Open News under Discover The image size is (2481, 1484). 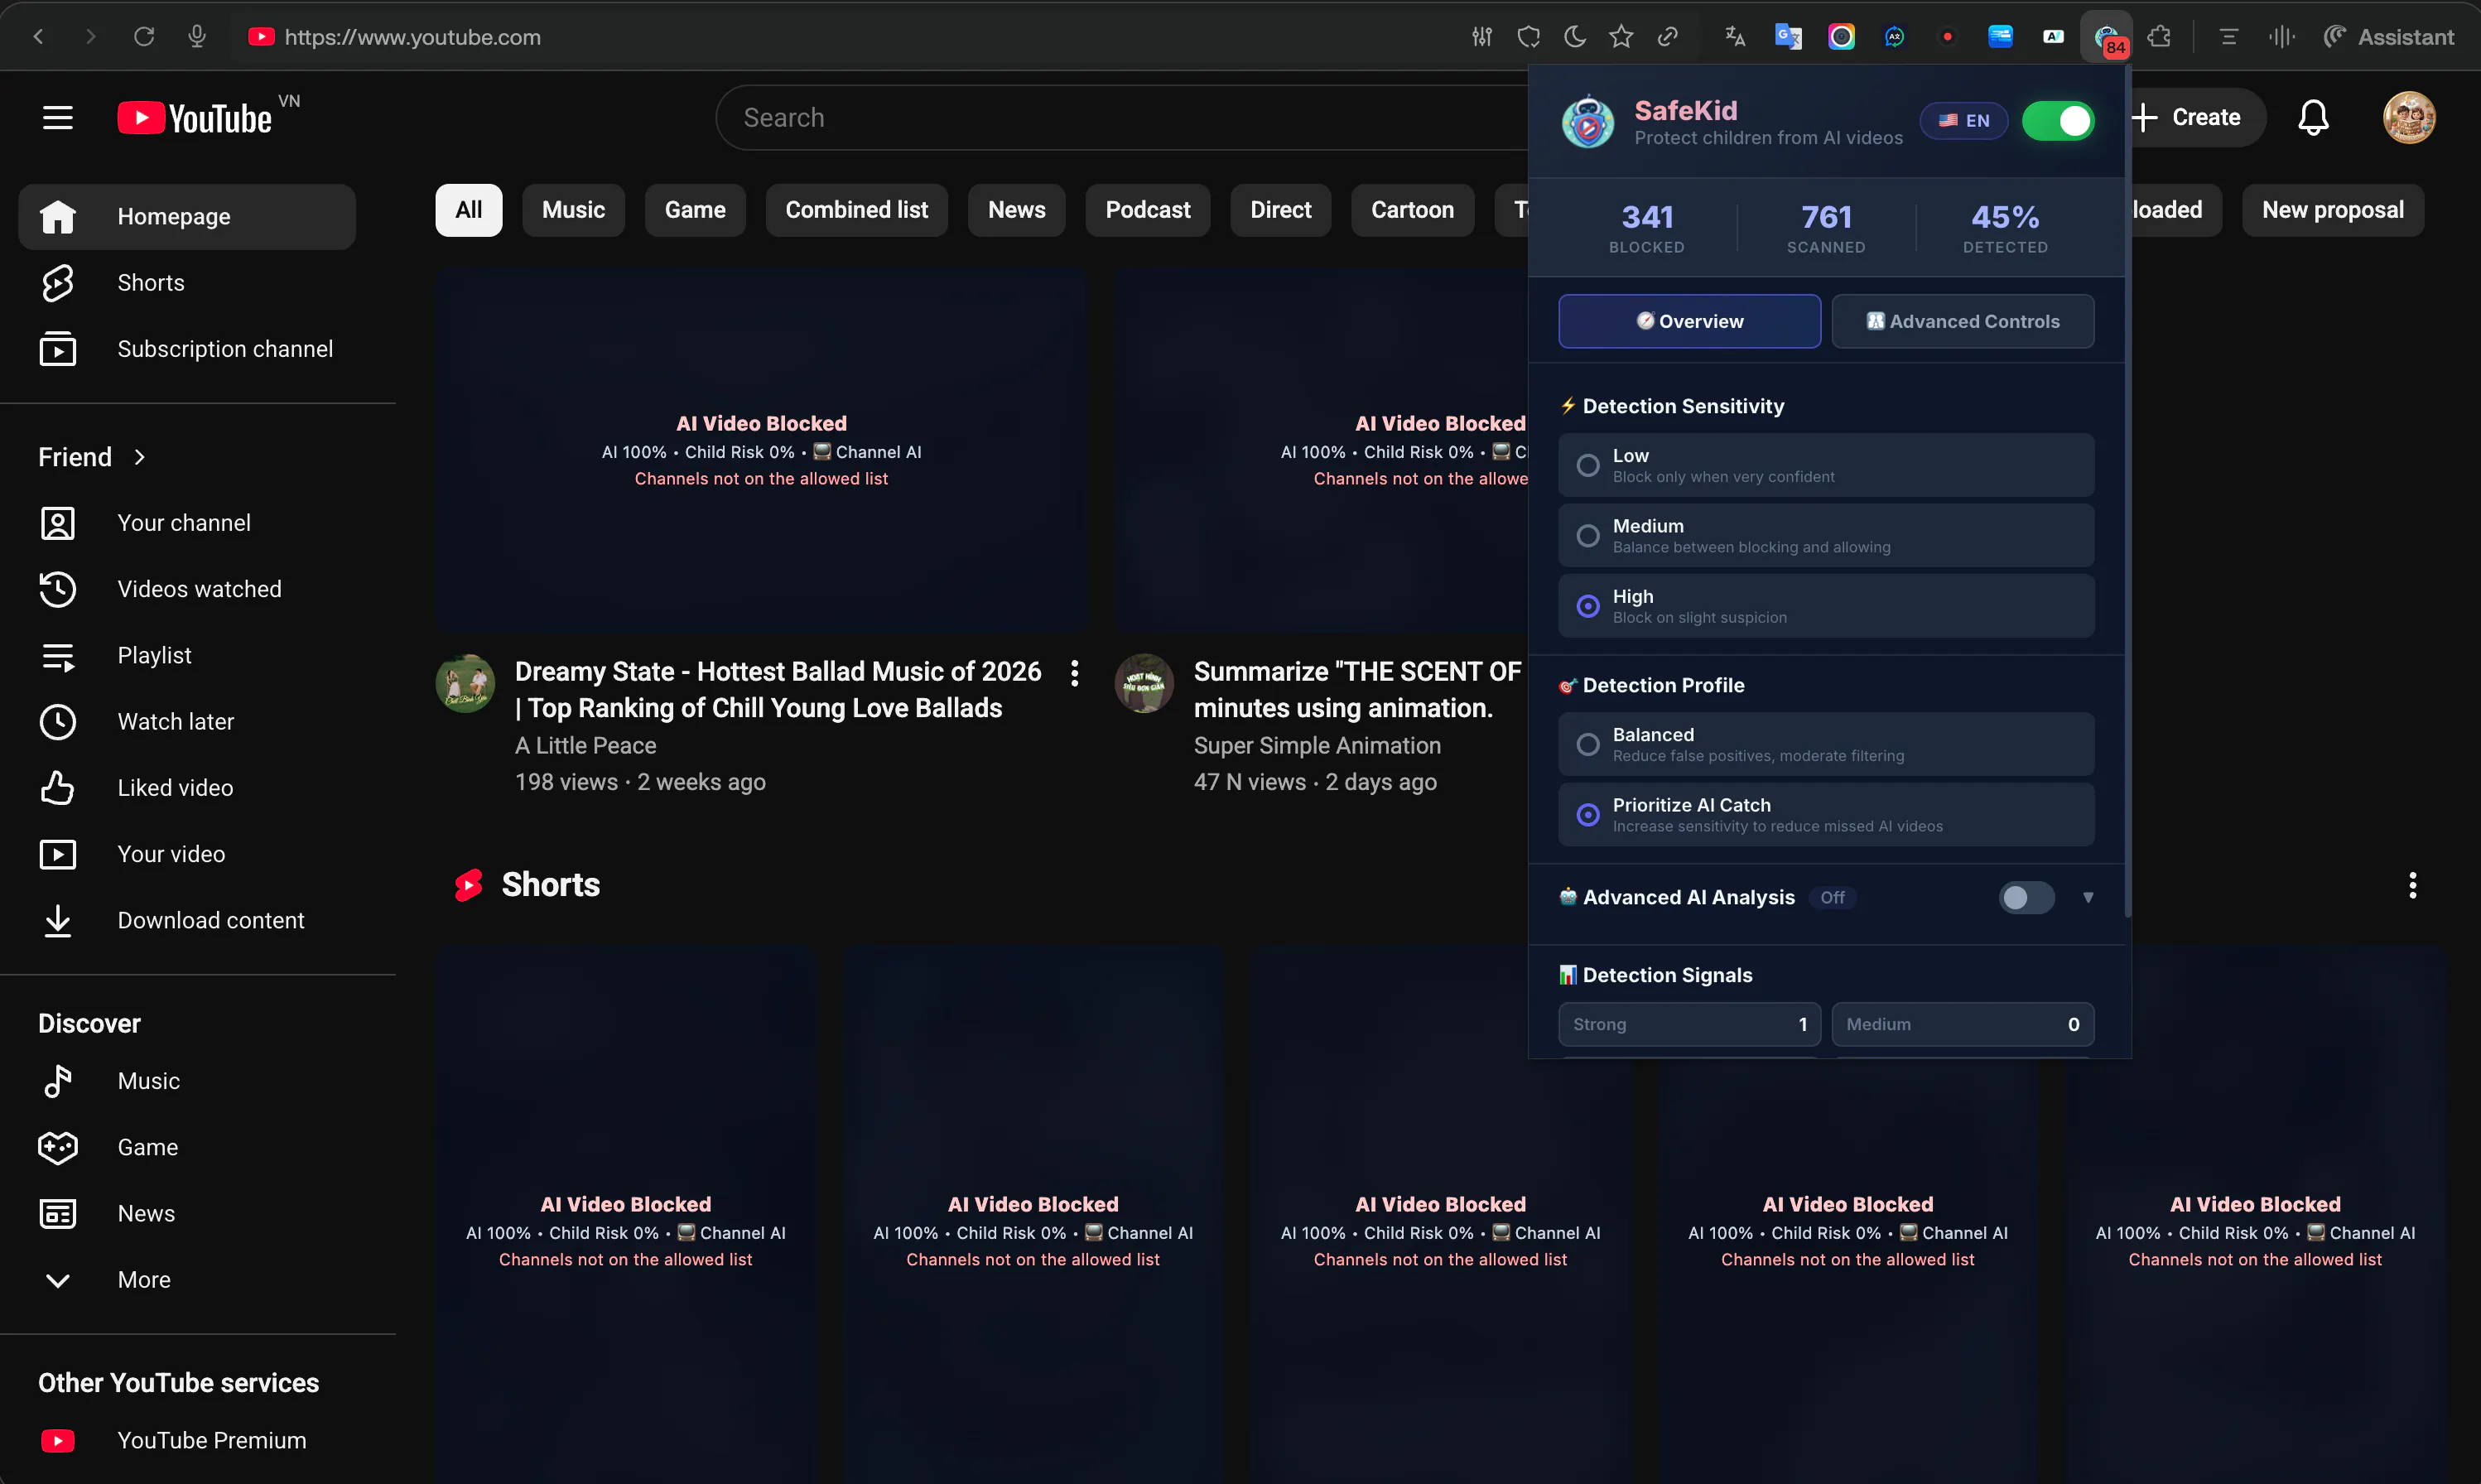188,1214
